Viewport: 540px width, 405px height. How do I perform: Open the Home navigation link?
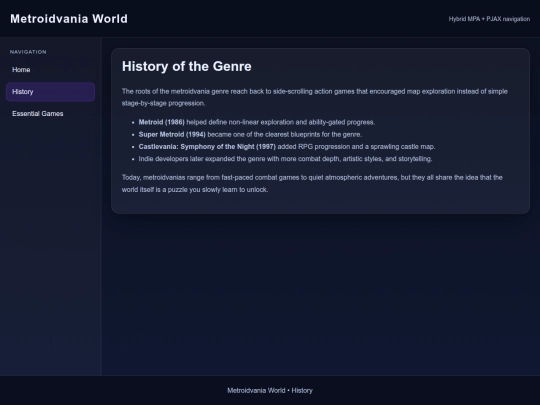click(50, 70)
